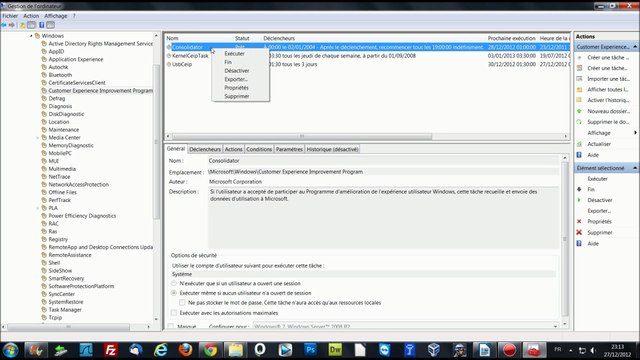Screen dimensions: 640x360
Task: Open the Action menu in menu bar
Action: pos(31,16)
